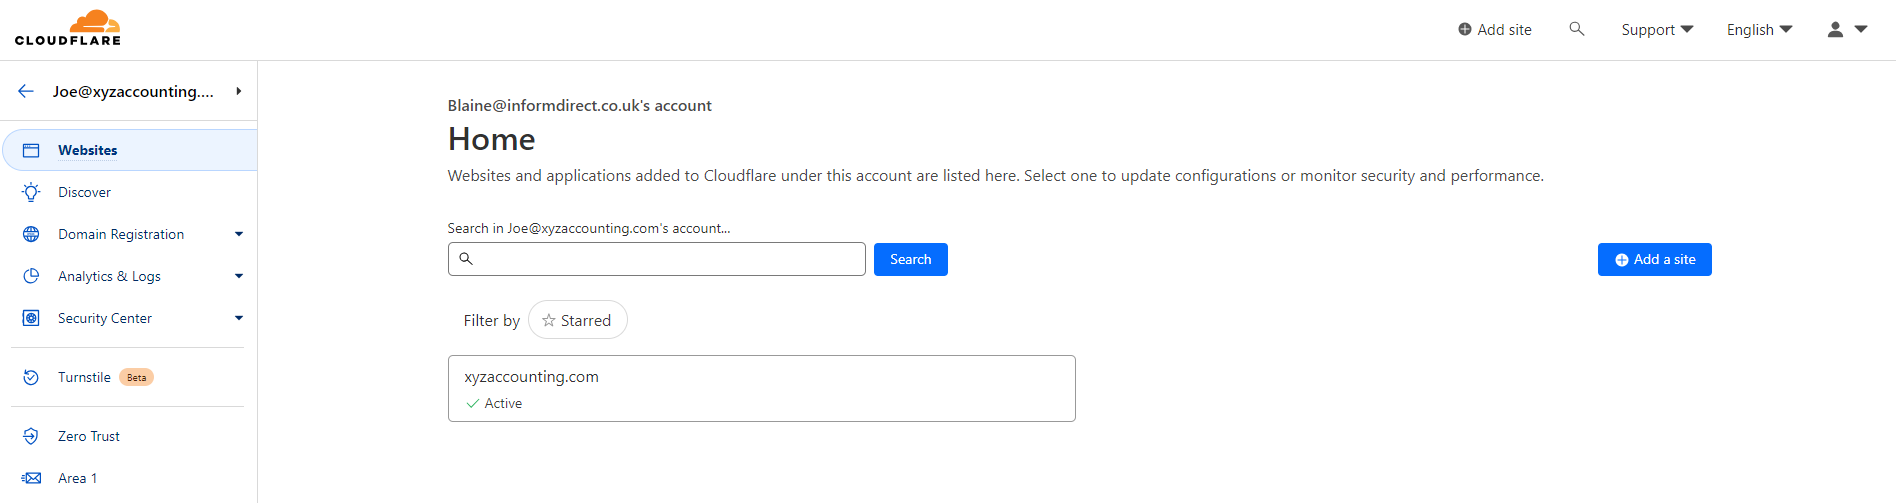The width and height of the screenshot is (1896, 503).
Task: Click the plus icon beside Add site
Action: 1465,29
